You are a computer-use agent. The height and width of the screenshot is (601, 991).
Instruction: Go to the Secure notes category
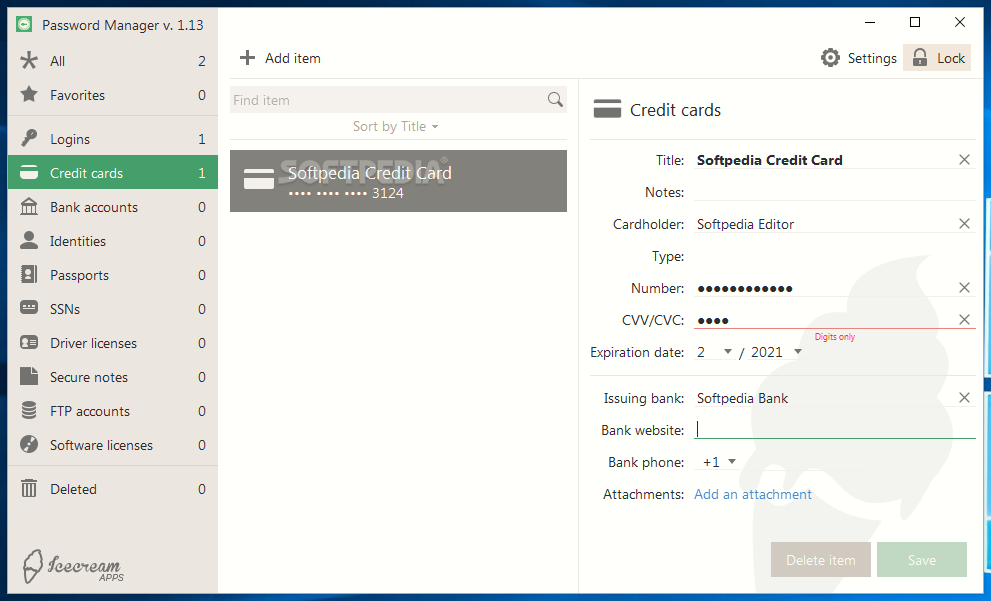coord(112,377)
